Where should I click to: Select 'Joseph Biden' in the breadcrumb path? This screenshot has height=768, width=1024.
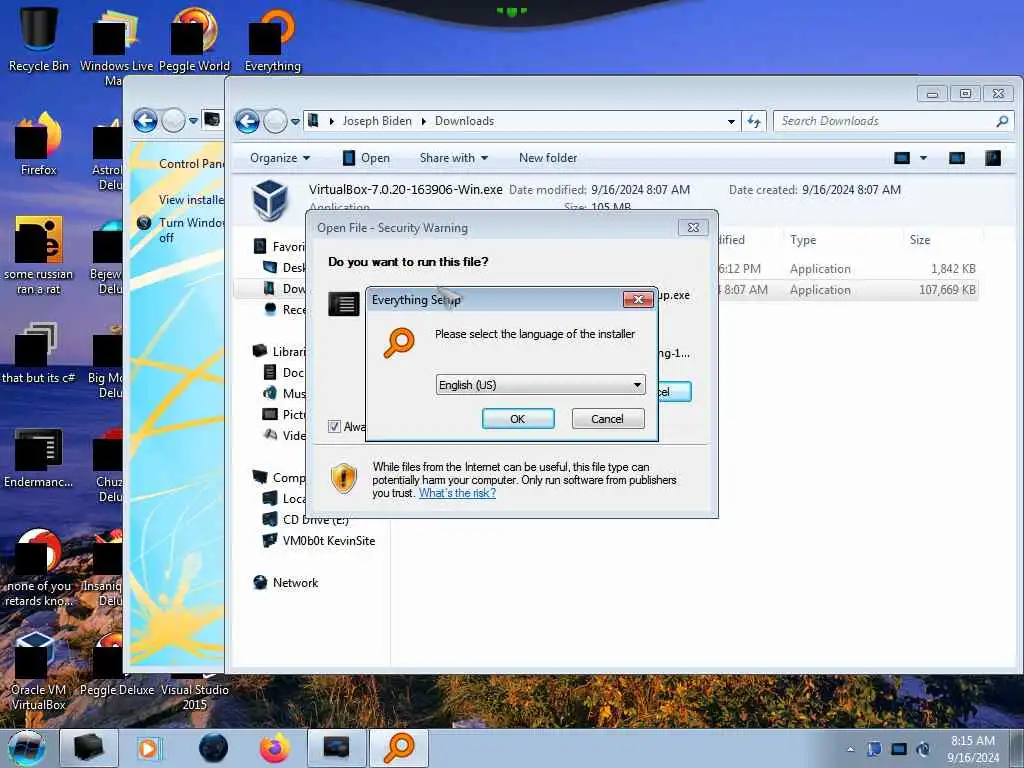377,121
